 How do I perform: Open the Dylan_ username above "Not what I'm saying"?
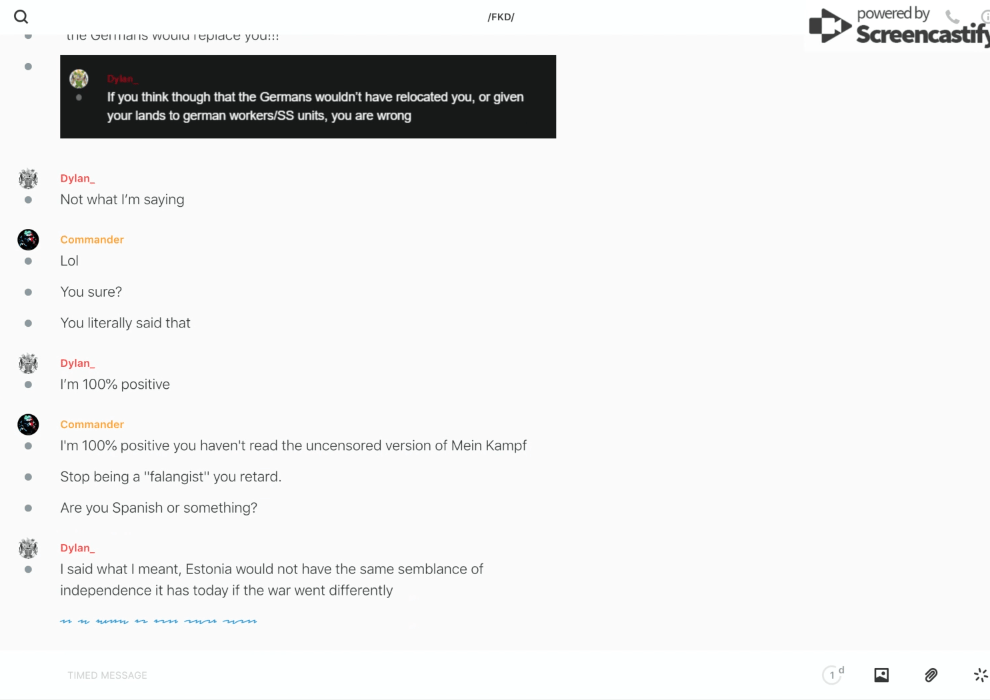[77, 178]
